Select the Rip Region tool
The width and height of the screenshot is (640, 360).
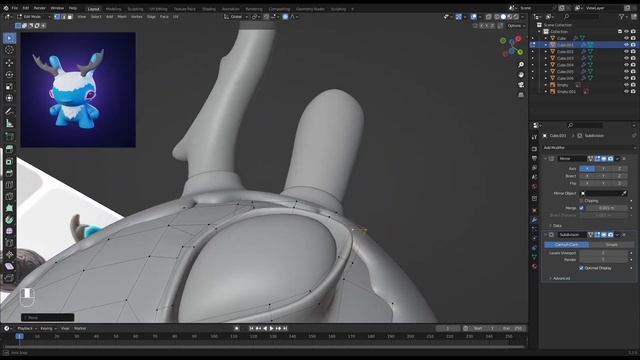point(9,278)
